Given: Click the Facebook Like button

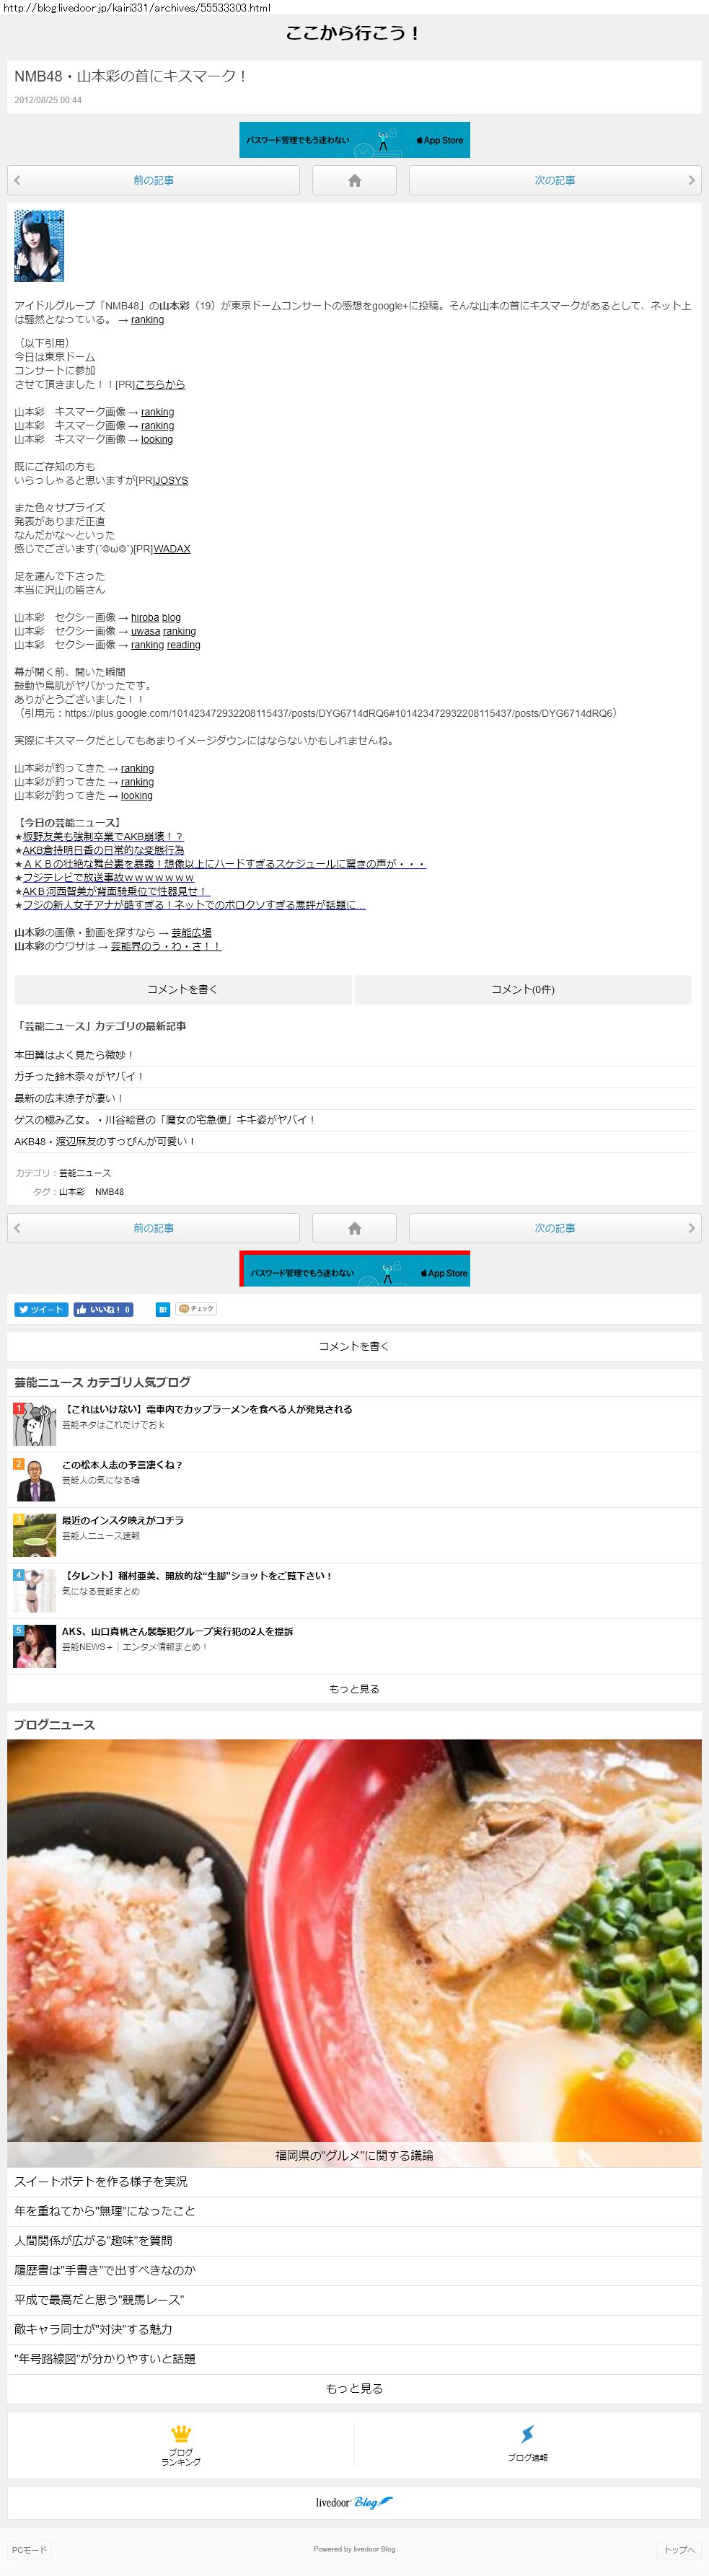Looking at the screenshot, I should tap(103, 1309).
